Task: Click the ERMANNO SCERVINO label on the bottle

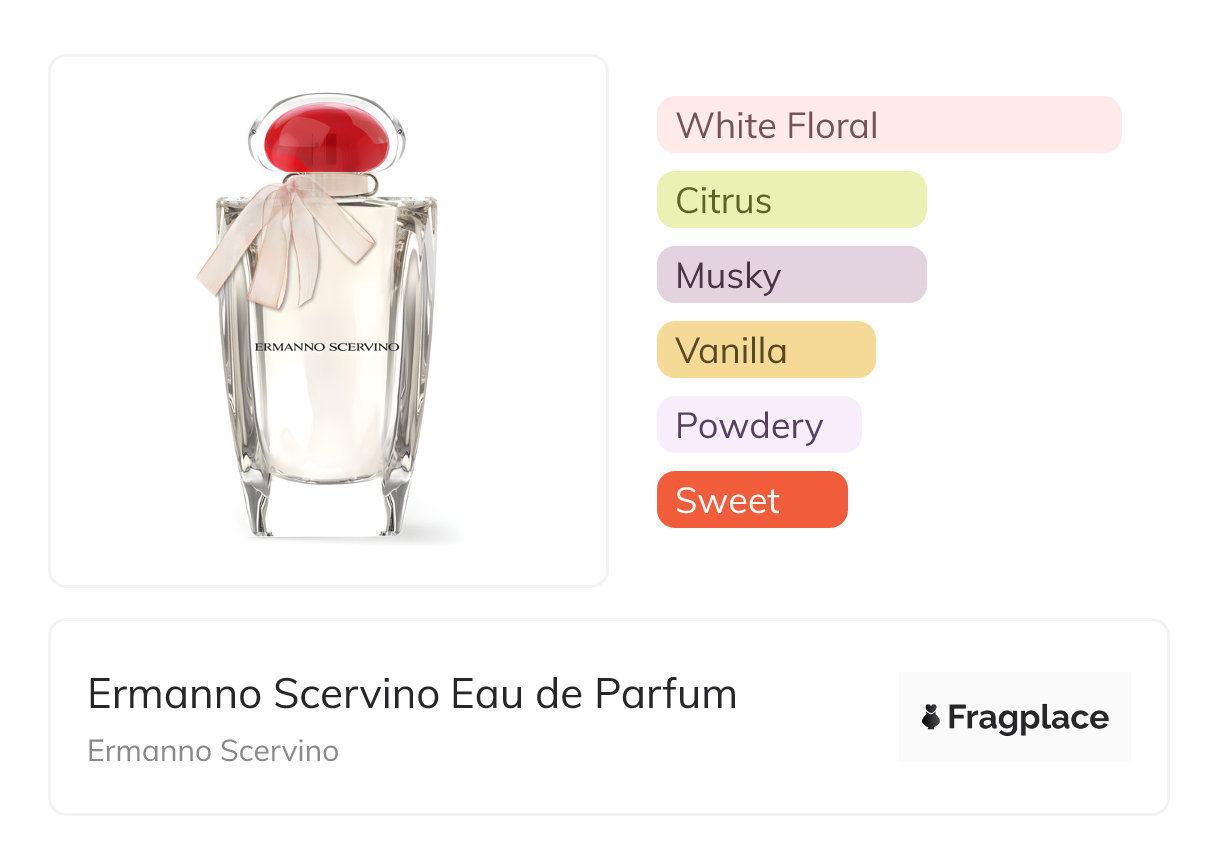Action: 327,347
